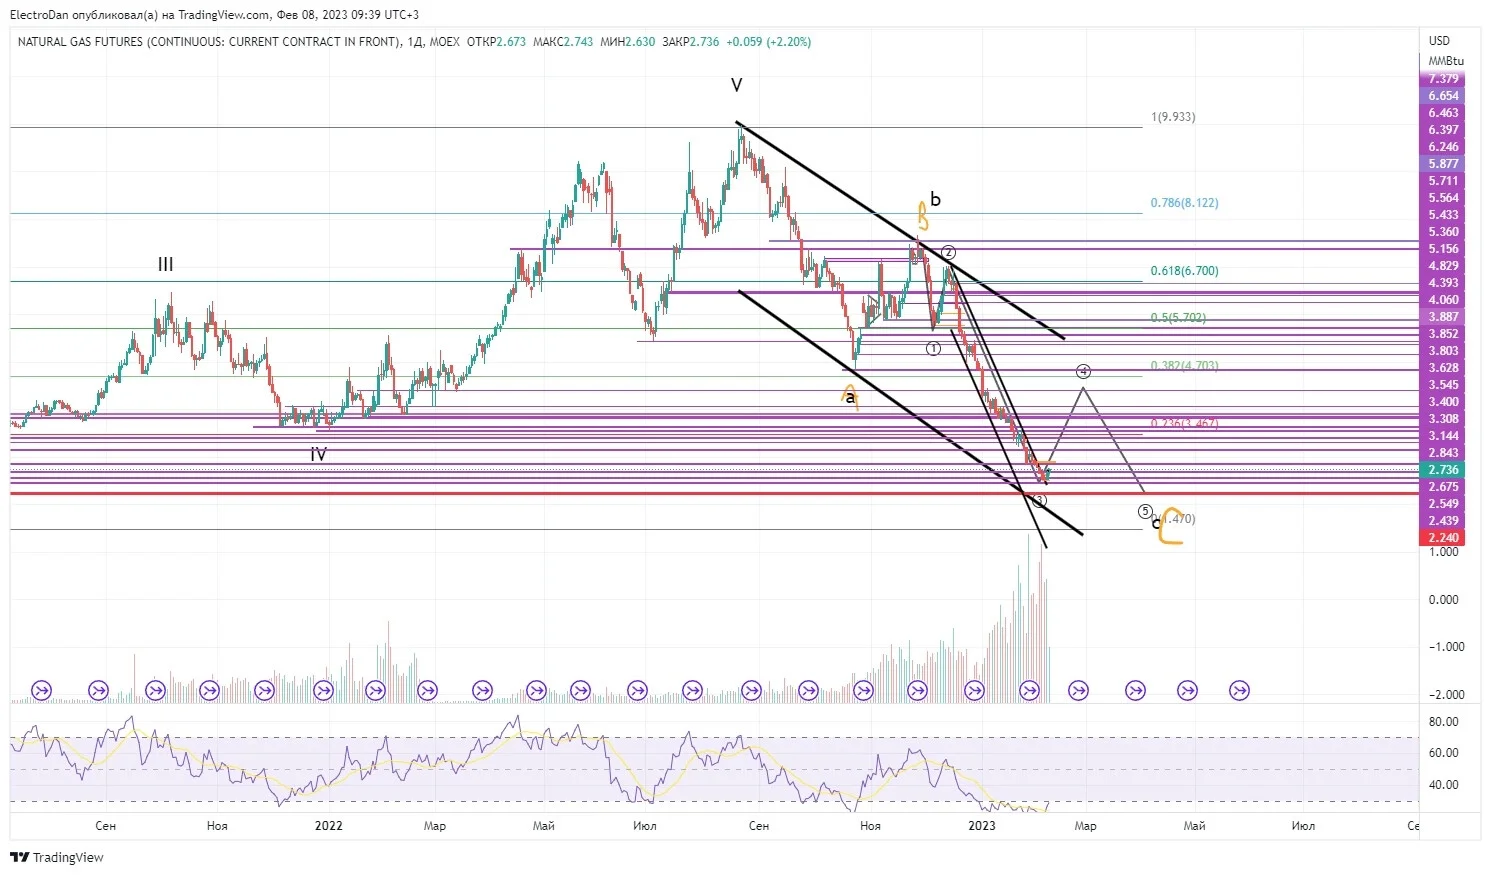The height and width of the screenshot is (875, 1491).
Task: Select the Fibonacci 0.236(3.467) level label
Action: tap(1184, 424)
